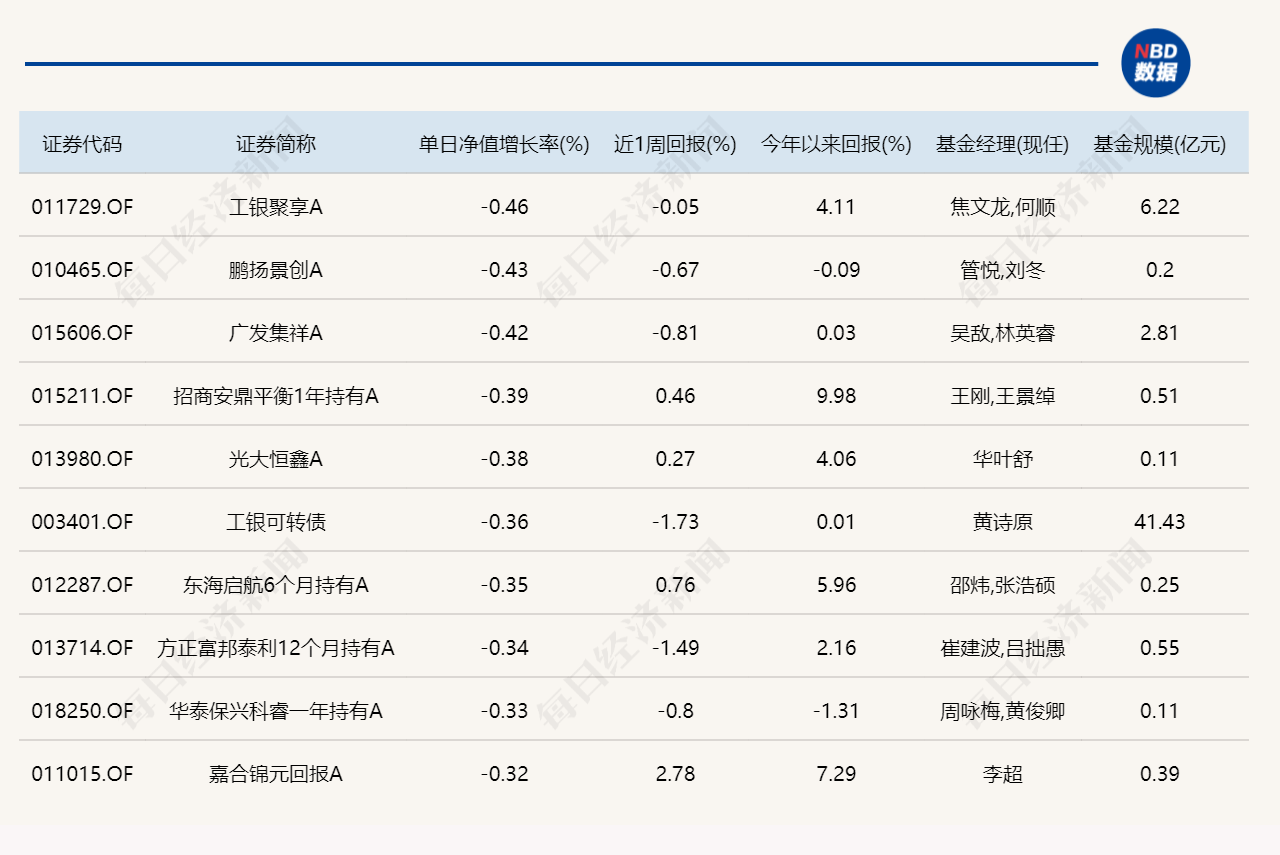Select fund manager 李超

click(1002, 774)
